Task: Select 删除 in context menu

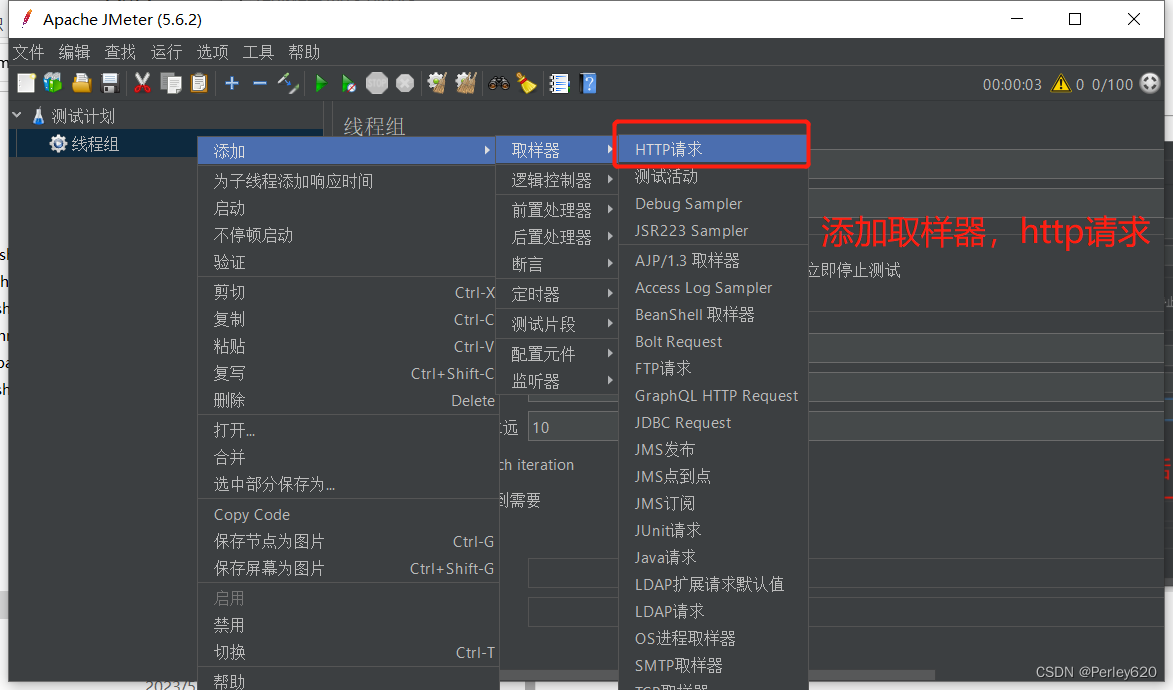Action: coord(348,400)
